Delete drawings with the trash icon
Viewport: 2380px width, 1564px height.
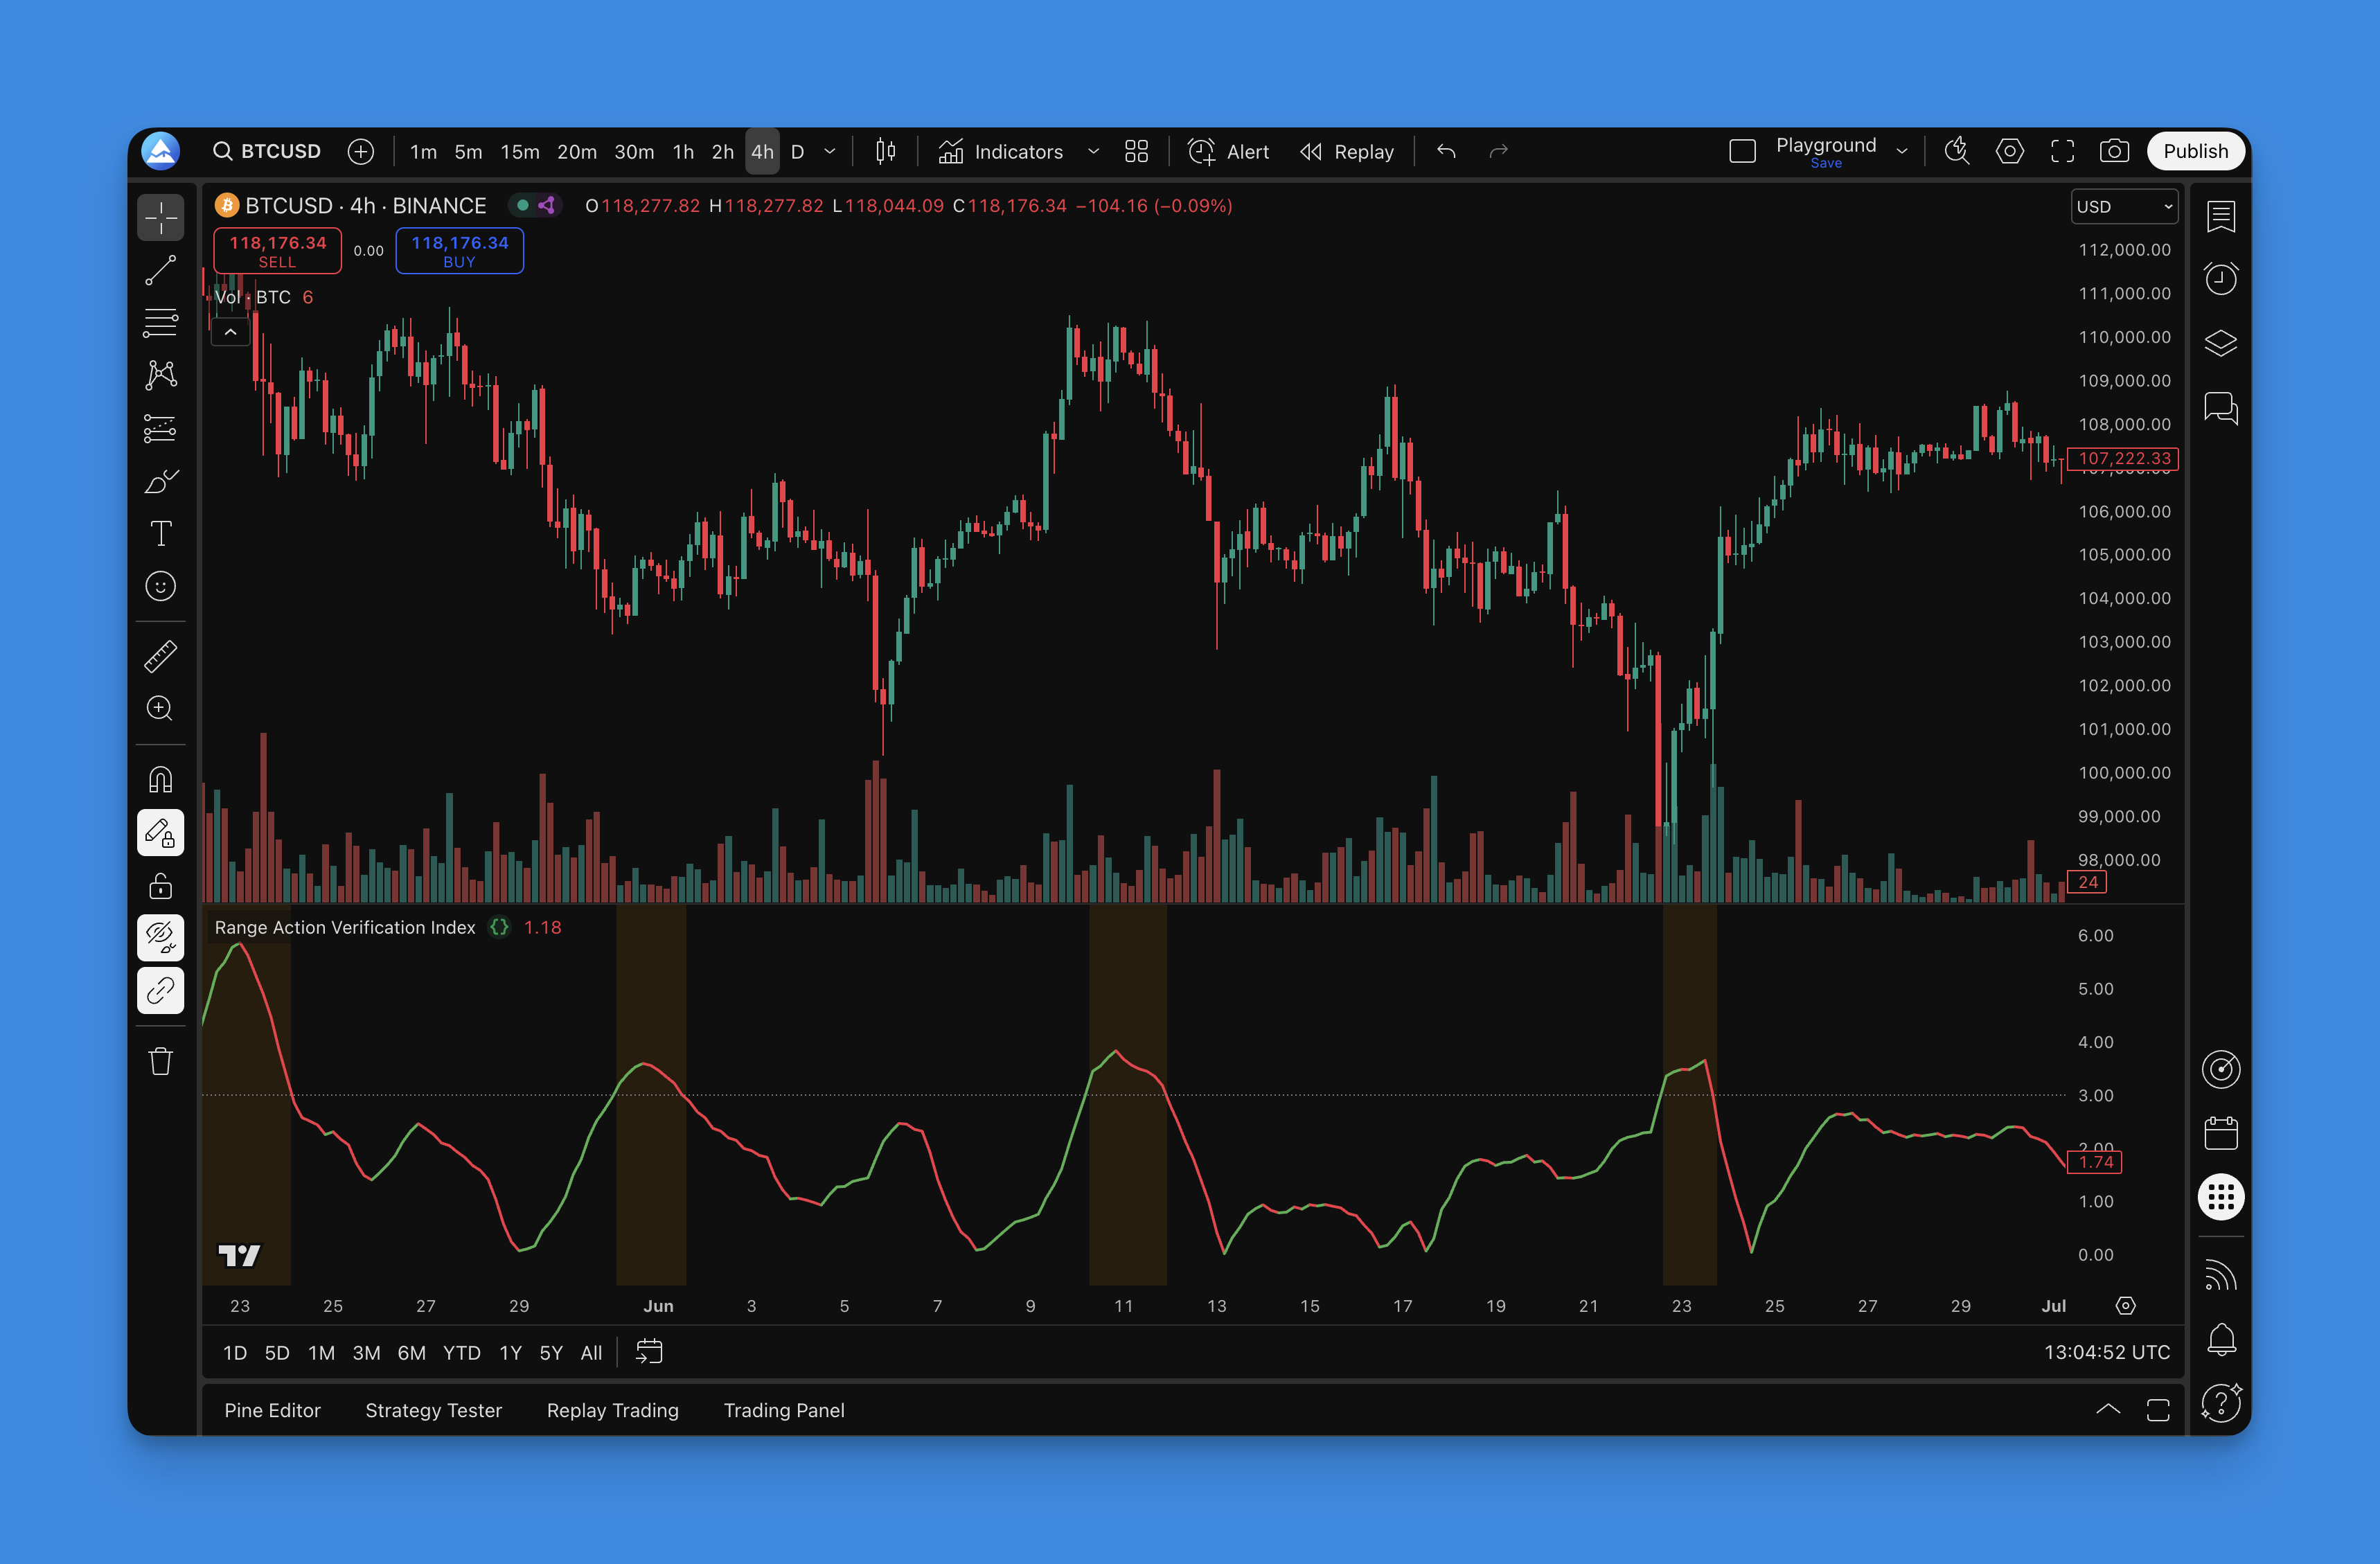(160, 1061)
